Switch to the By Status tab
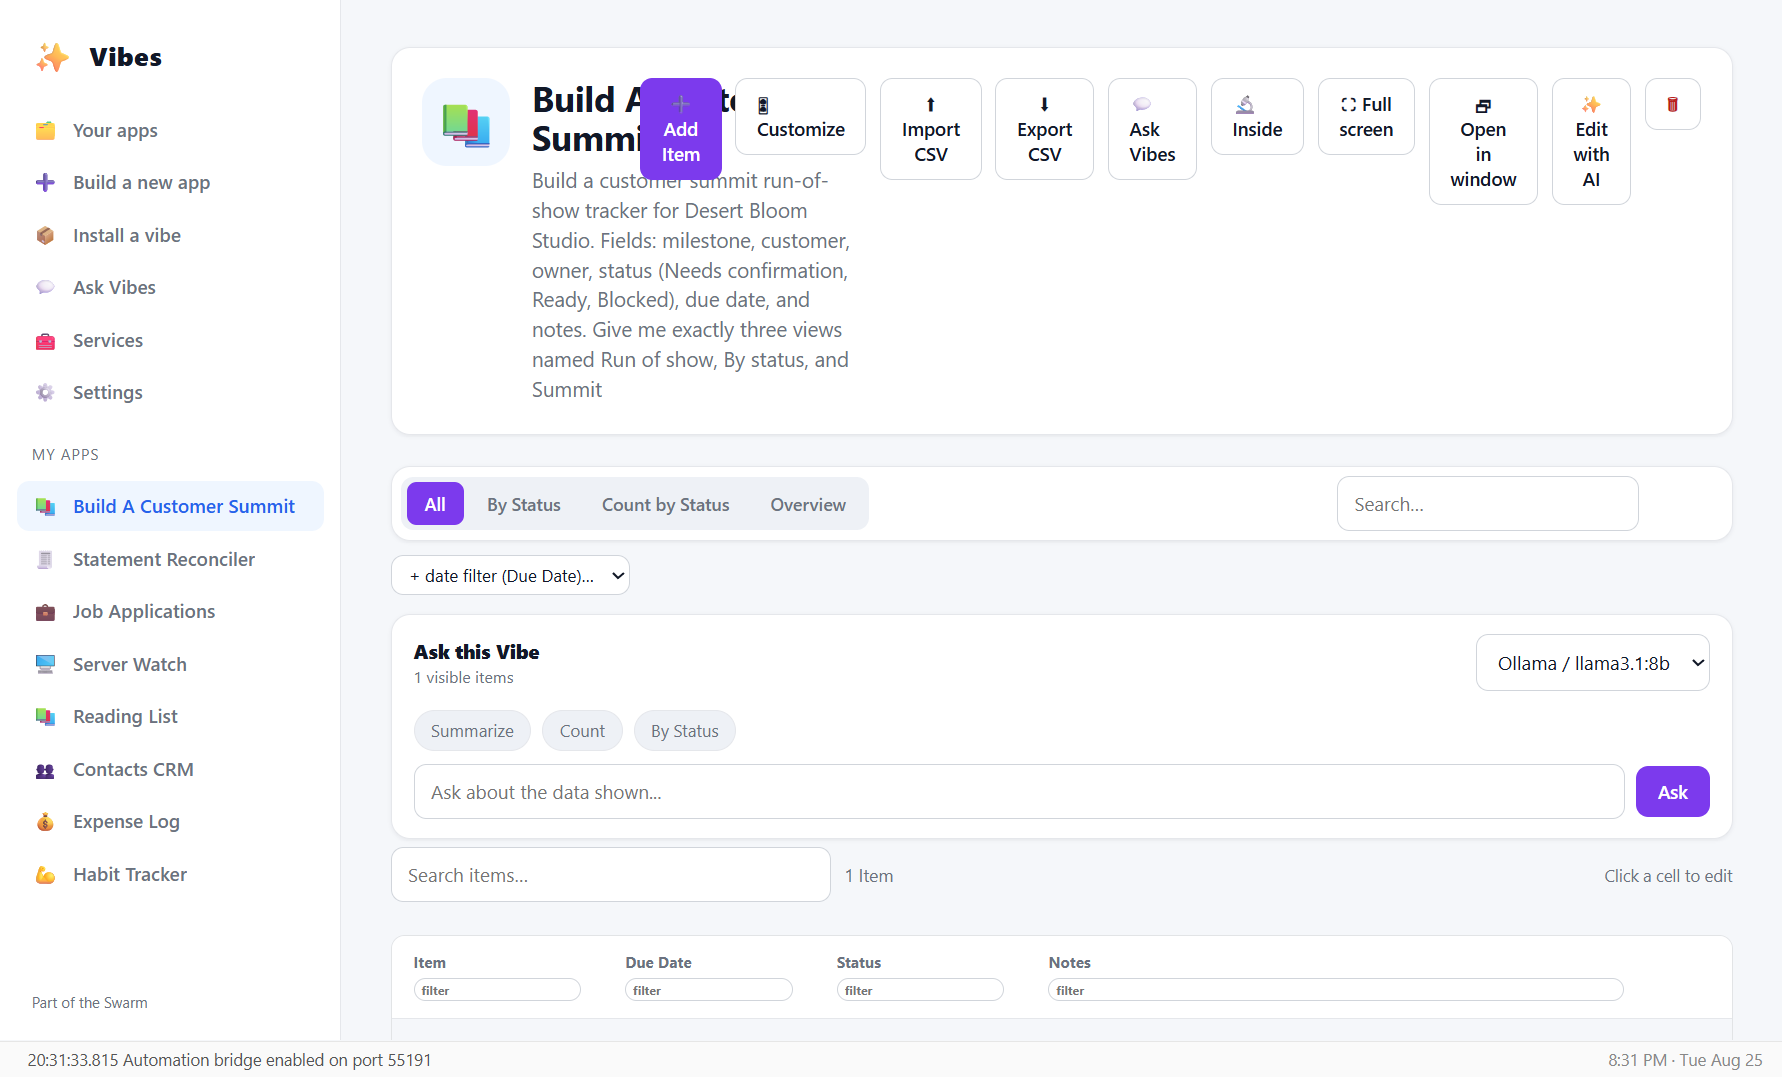Screen dimensions: 1782x1077 pyautogui.click(x=524, y=505)
